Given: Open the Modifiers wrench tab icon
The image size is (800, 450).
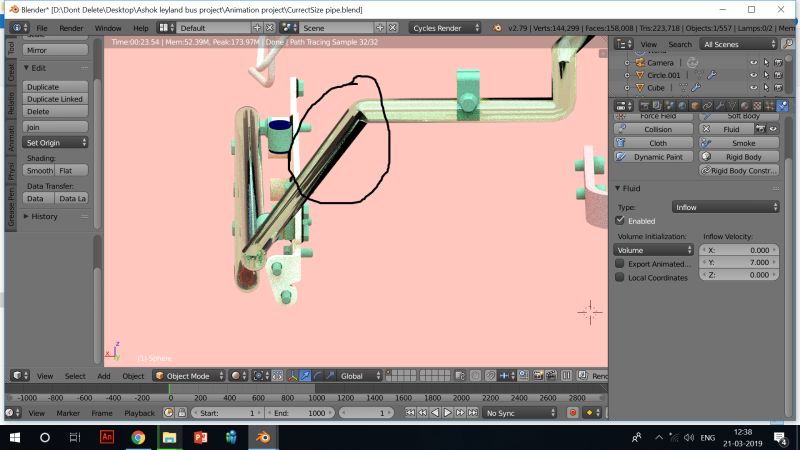Looking at the screenshot, I should pyautogui.click(x=720, y=106).
